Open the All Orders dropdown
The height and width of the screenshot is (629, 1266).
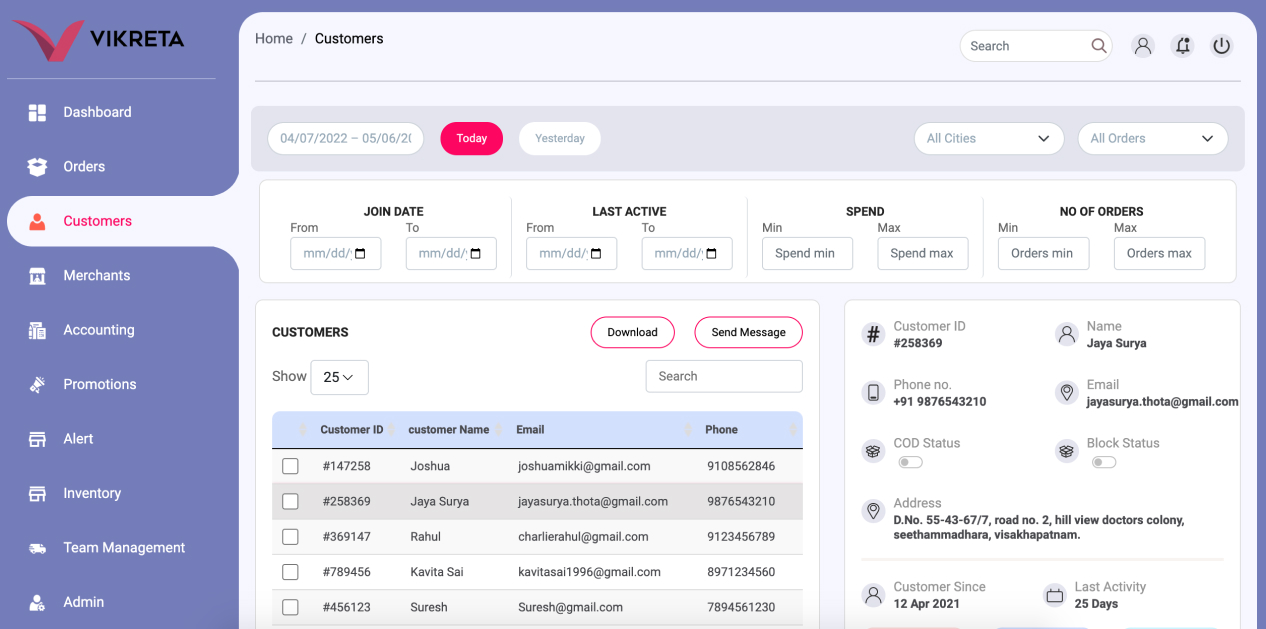click(1152, 139)
